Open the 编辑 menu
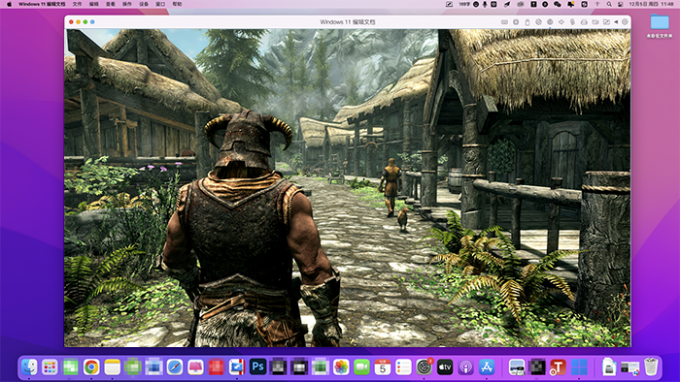 pos(94,4)
